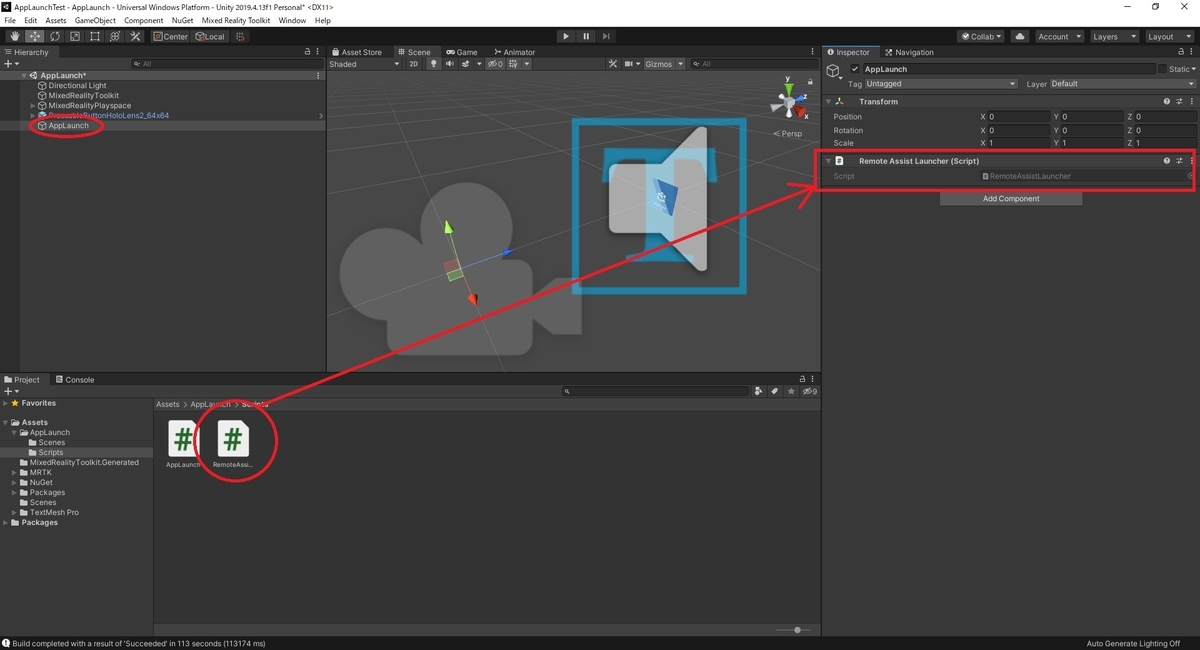Toggle scene lighting bulb icon
This screenshot has width=1200, height=650.
pos(434,64)
